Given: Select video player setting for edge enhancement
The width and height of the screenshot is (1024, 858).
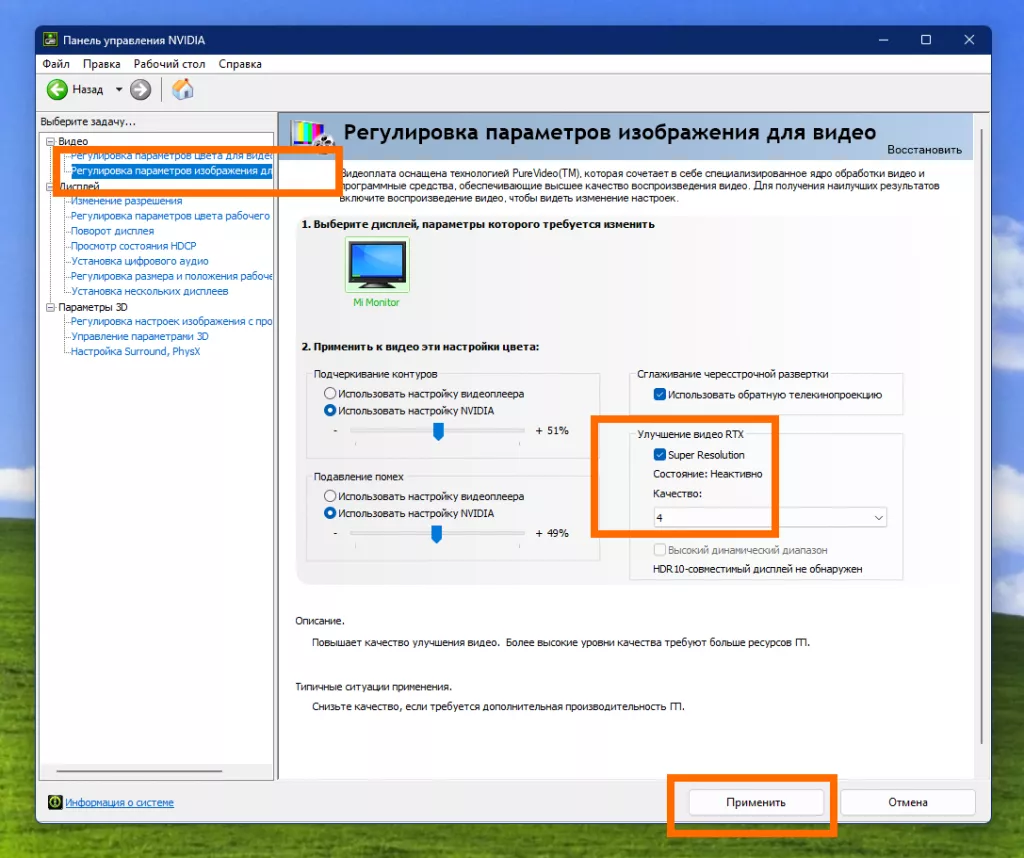Looking at the screenshot, I should click(330, 394).
